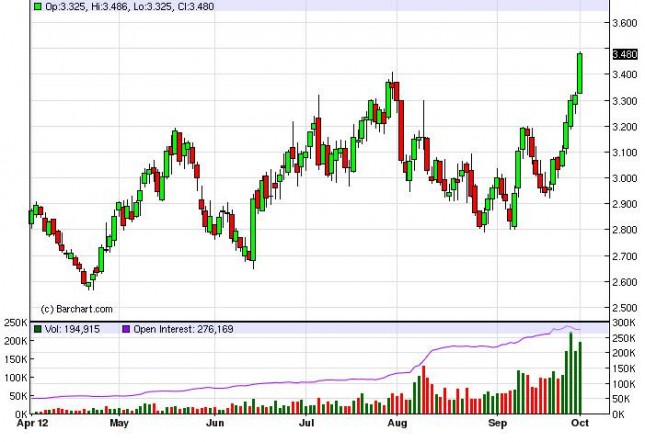Click the highlighted 3.480 price marker
Viewport: 645px width, 442px height.
(x=625, y=54)
